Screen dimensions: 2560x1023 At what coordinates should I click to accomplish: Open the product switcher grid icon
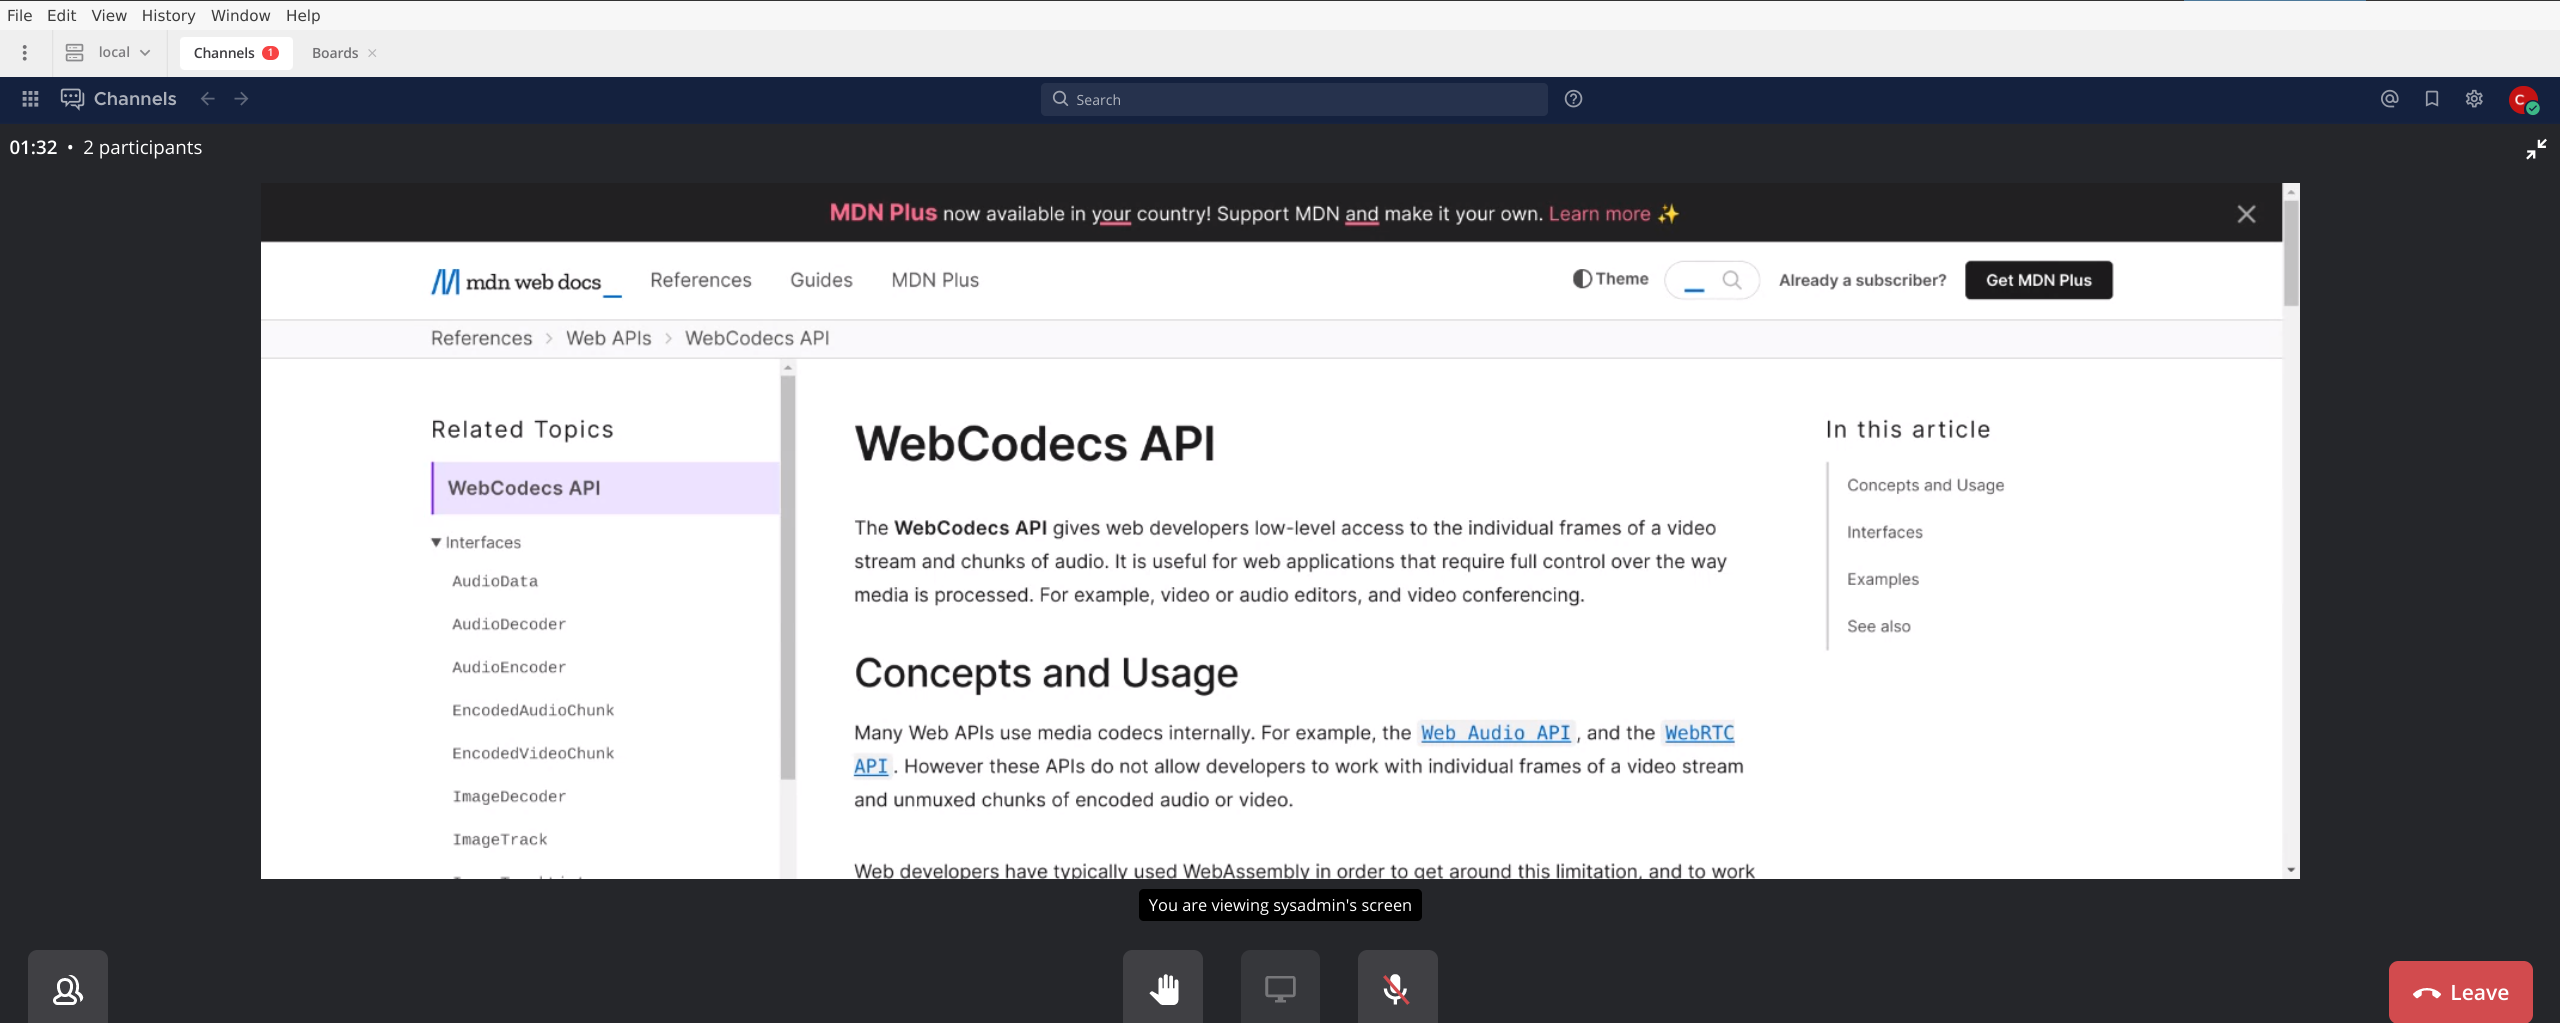[29, 98]
